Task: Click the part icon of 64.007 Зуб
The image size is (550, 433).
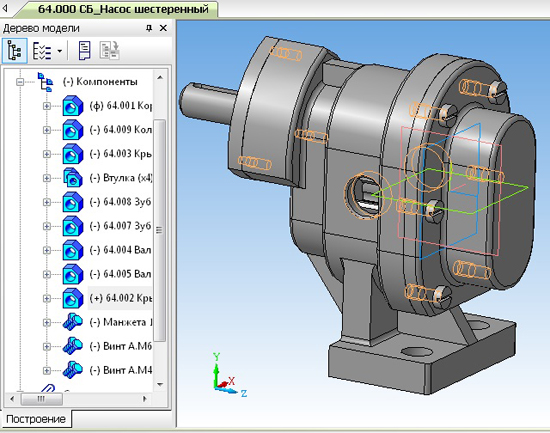Action: point(73,226)
